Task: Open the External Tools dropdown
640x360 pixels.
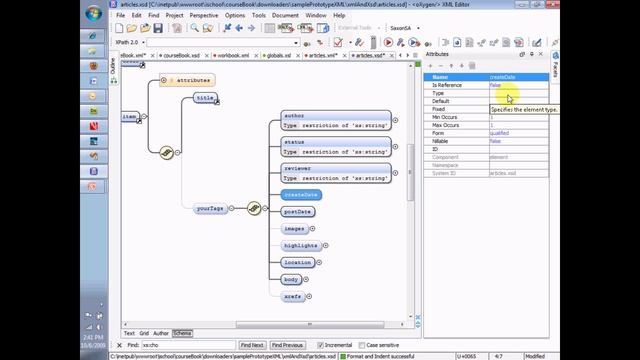Action: click(378, 28)
